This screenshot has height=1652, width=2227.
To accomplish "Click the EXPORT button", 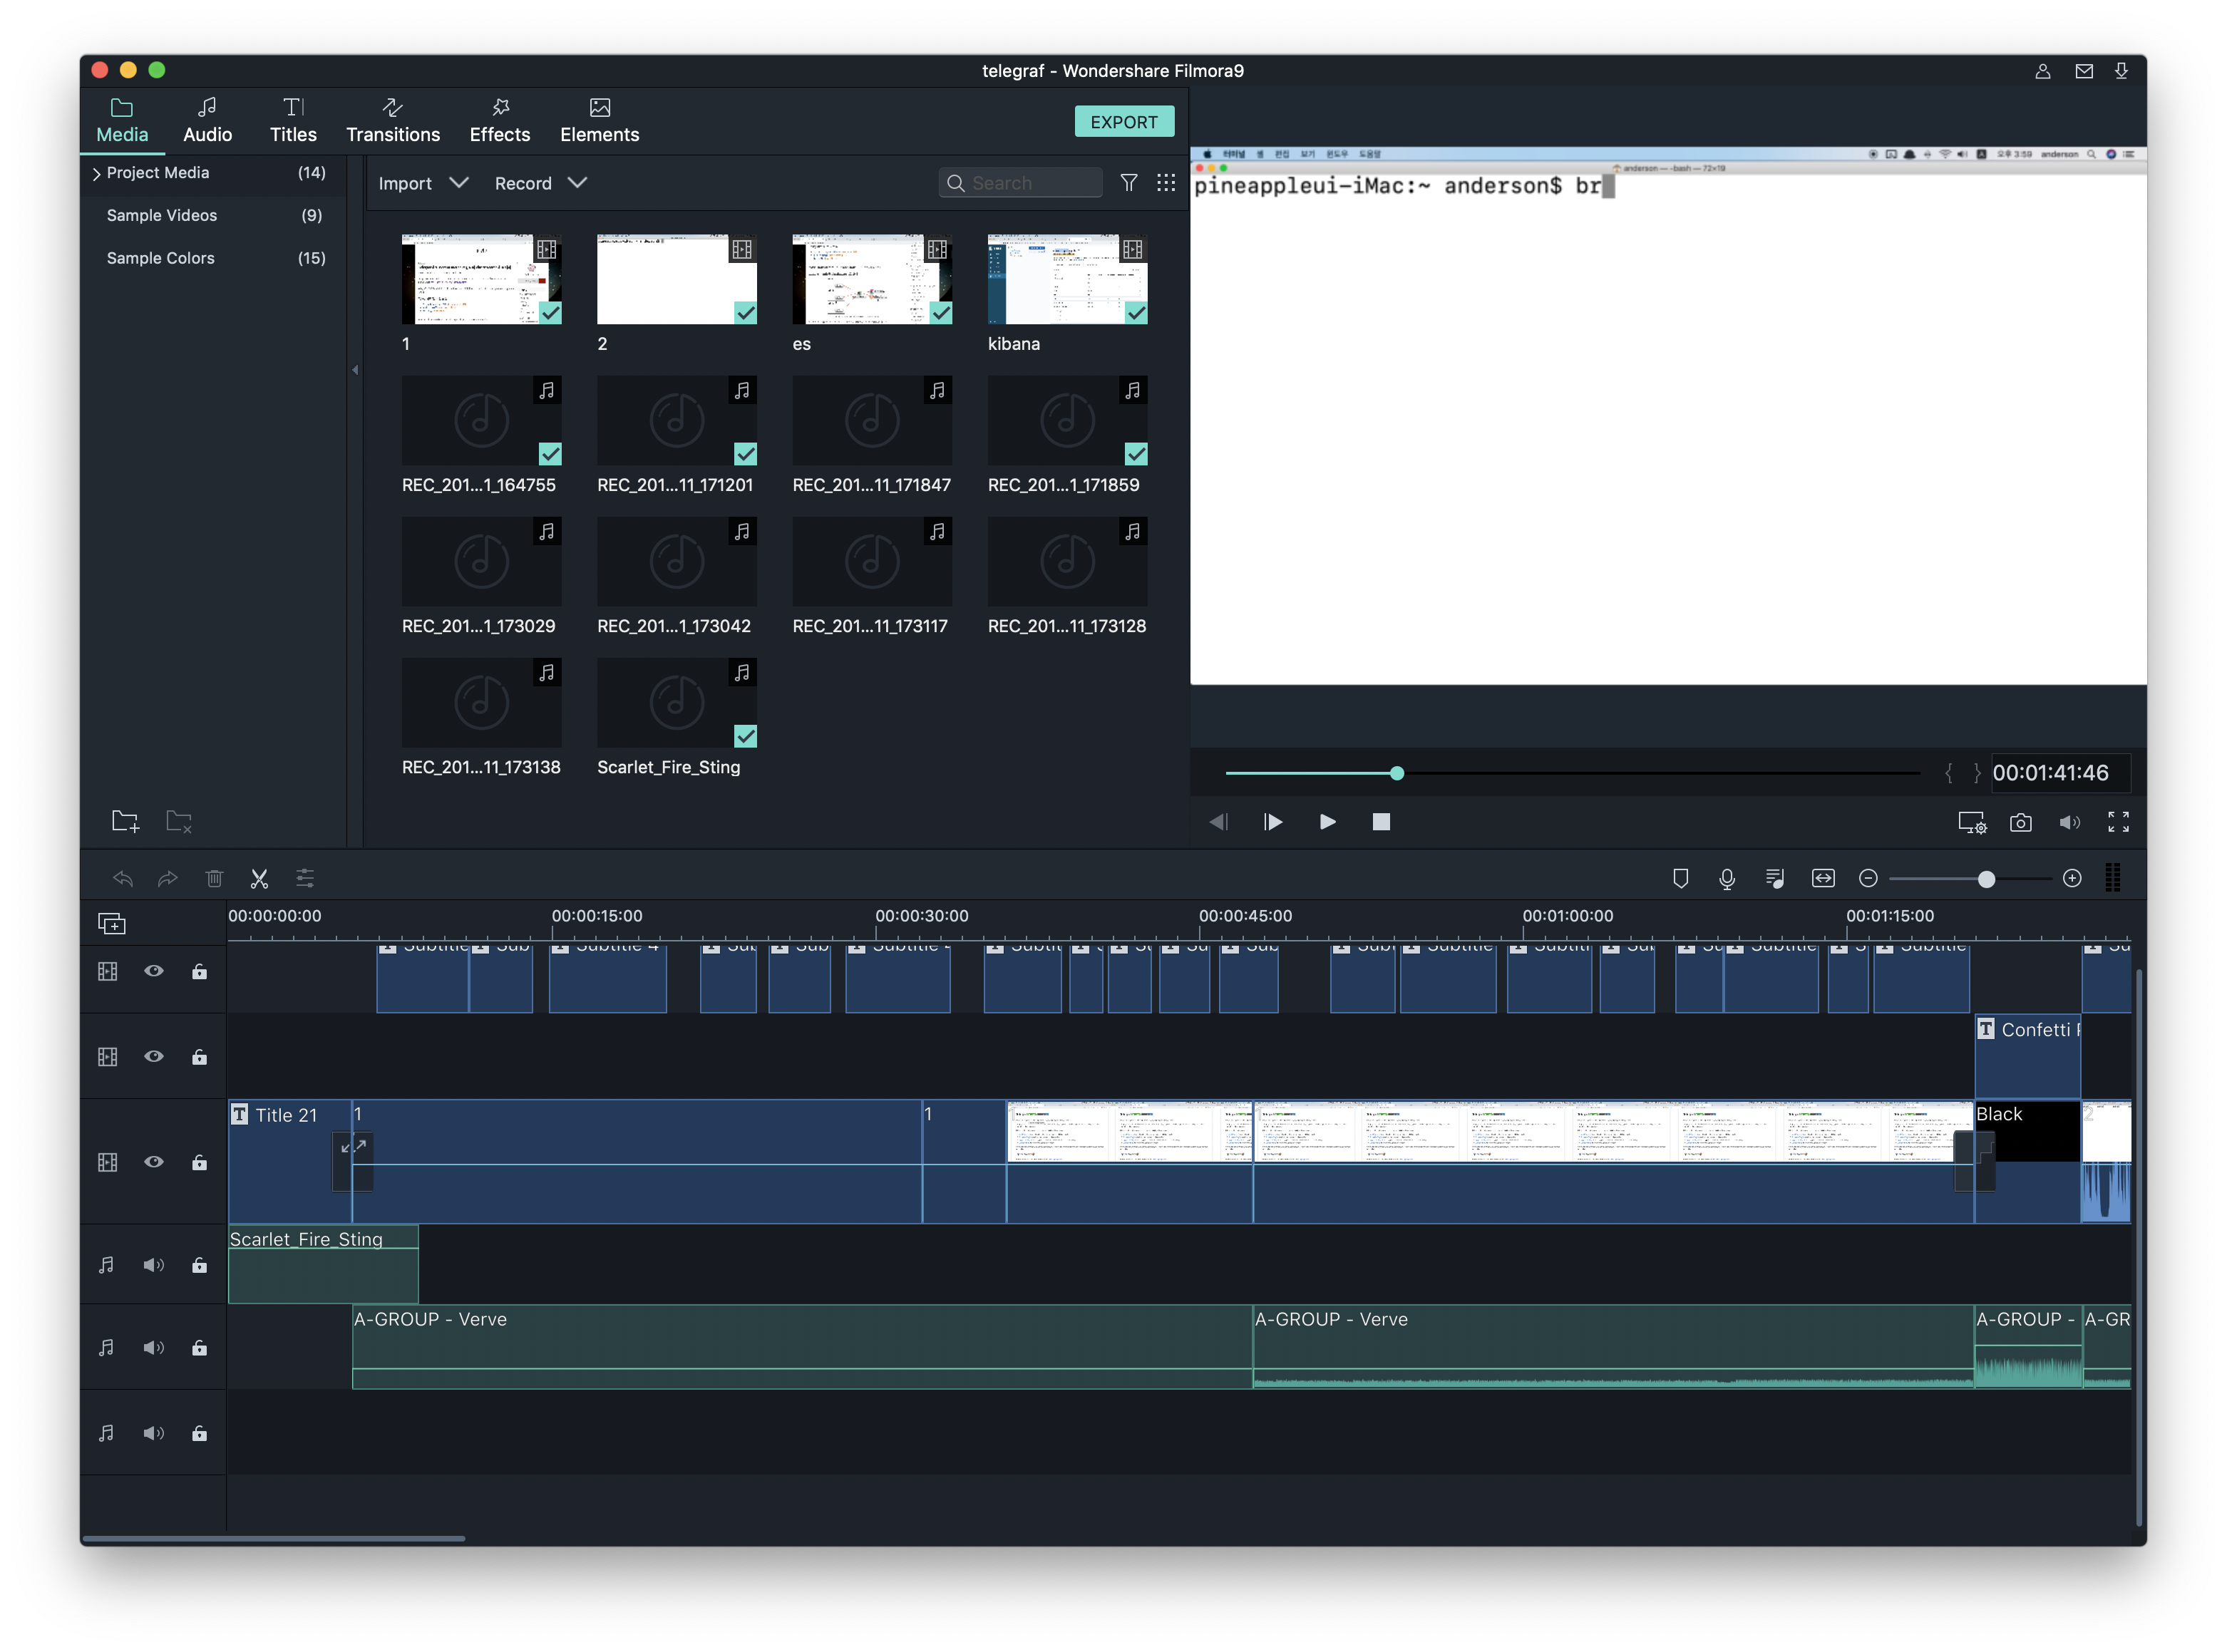I will click(x=1123, y=122).
